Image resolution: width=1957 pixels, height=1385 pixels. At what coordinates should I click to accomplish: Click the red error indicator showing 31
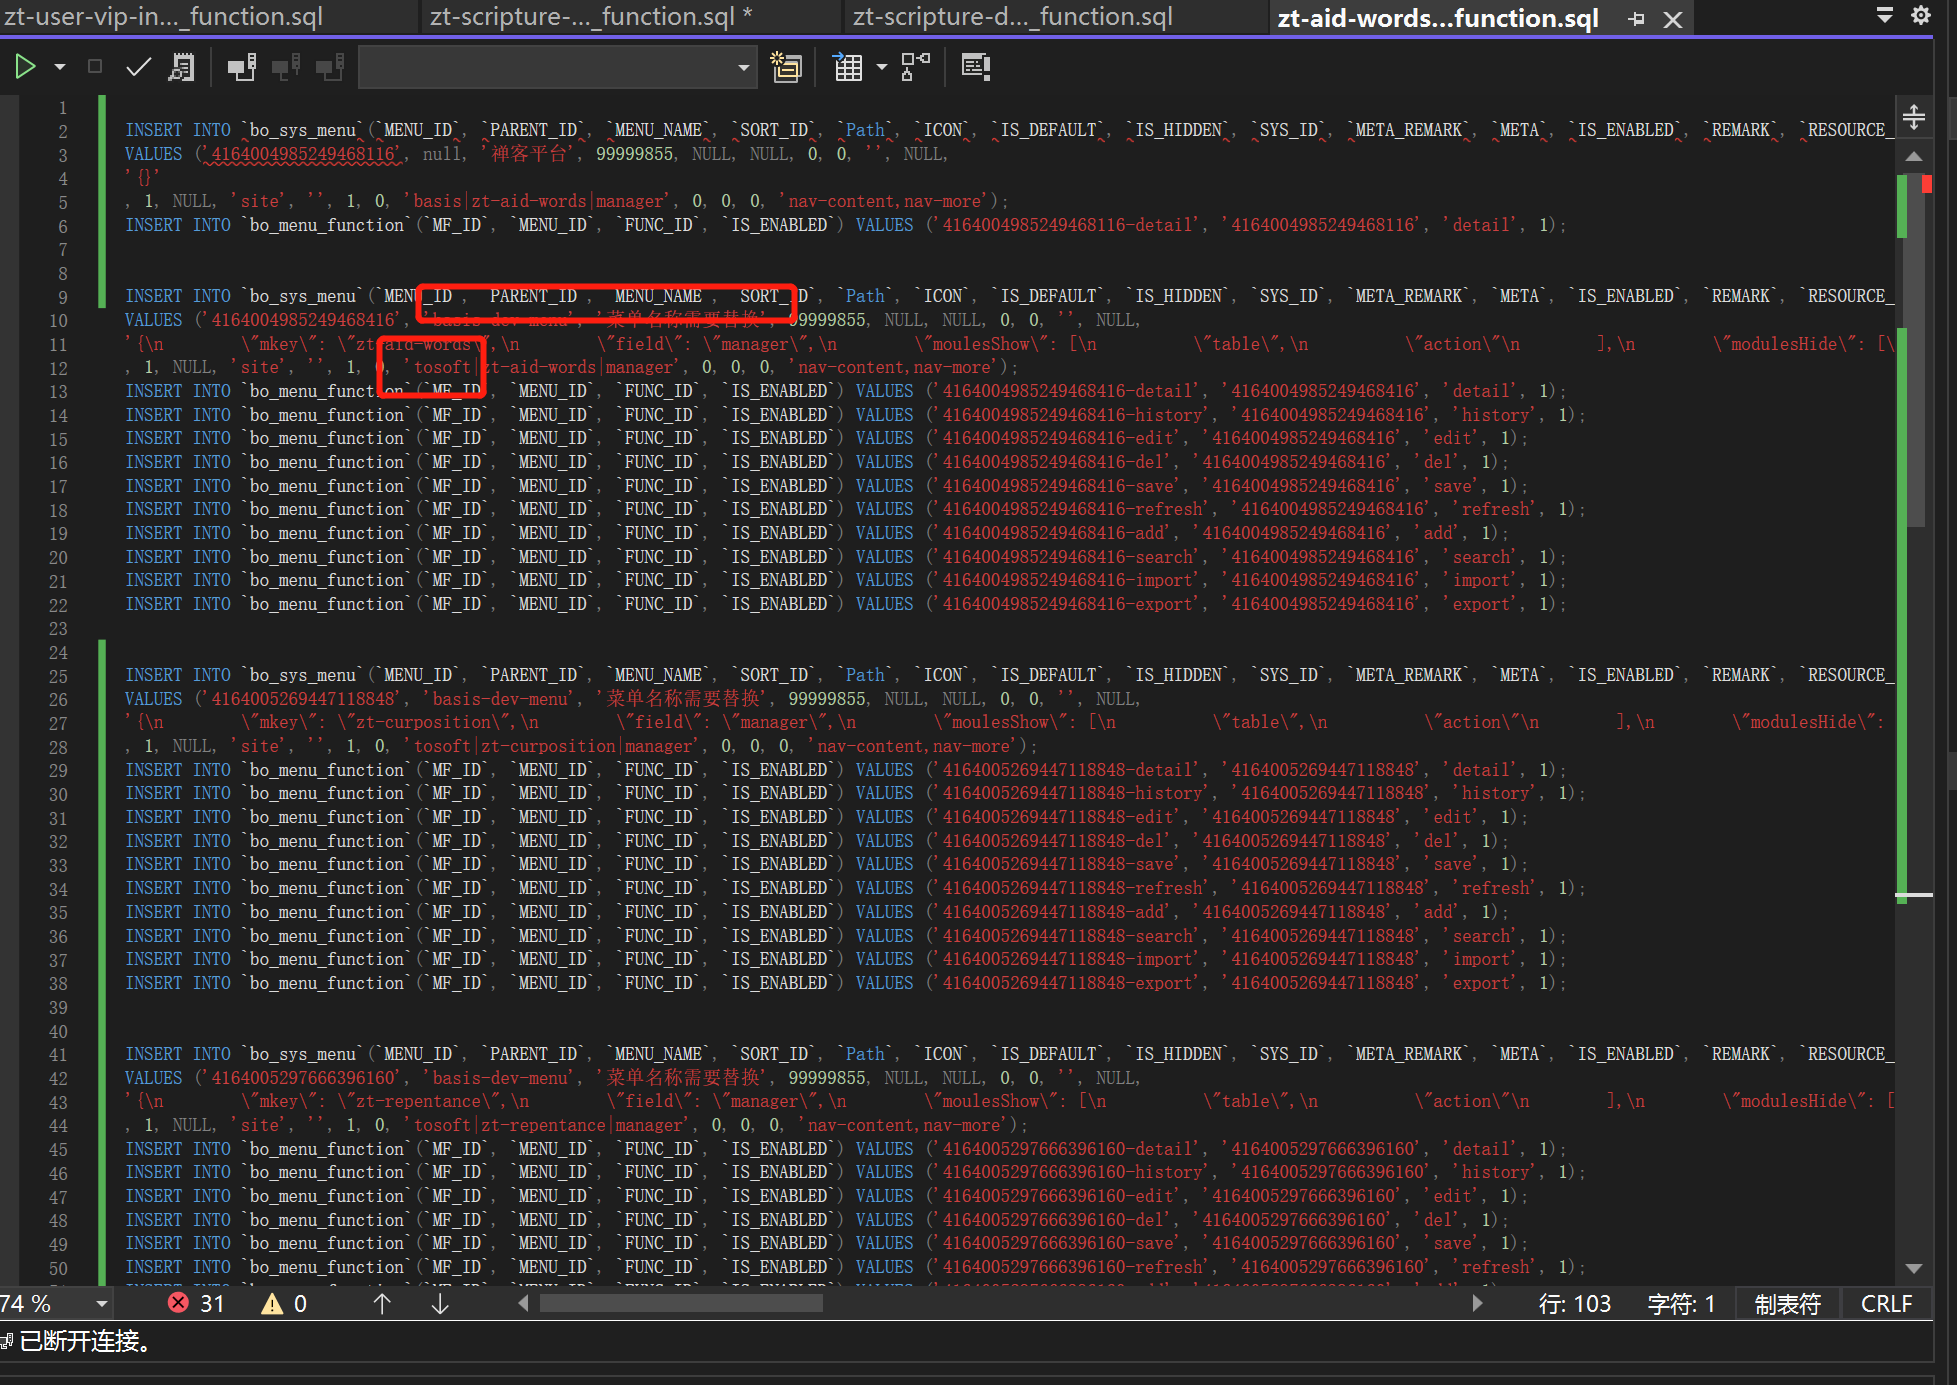[197, 1303]
